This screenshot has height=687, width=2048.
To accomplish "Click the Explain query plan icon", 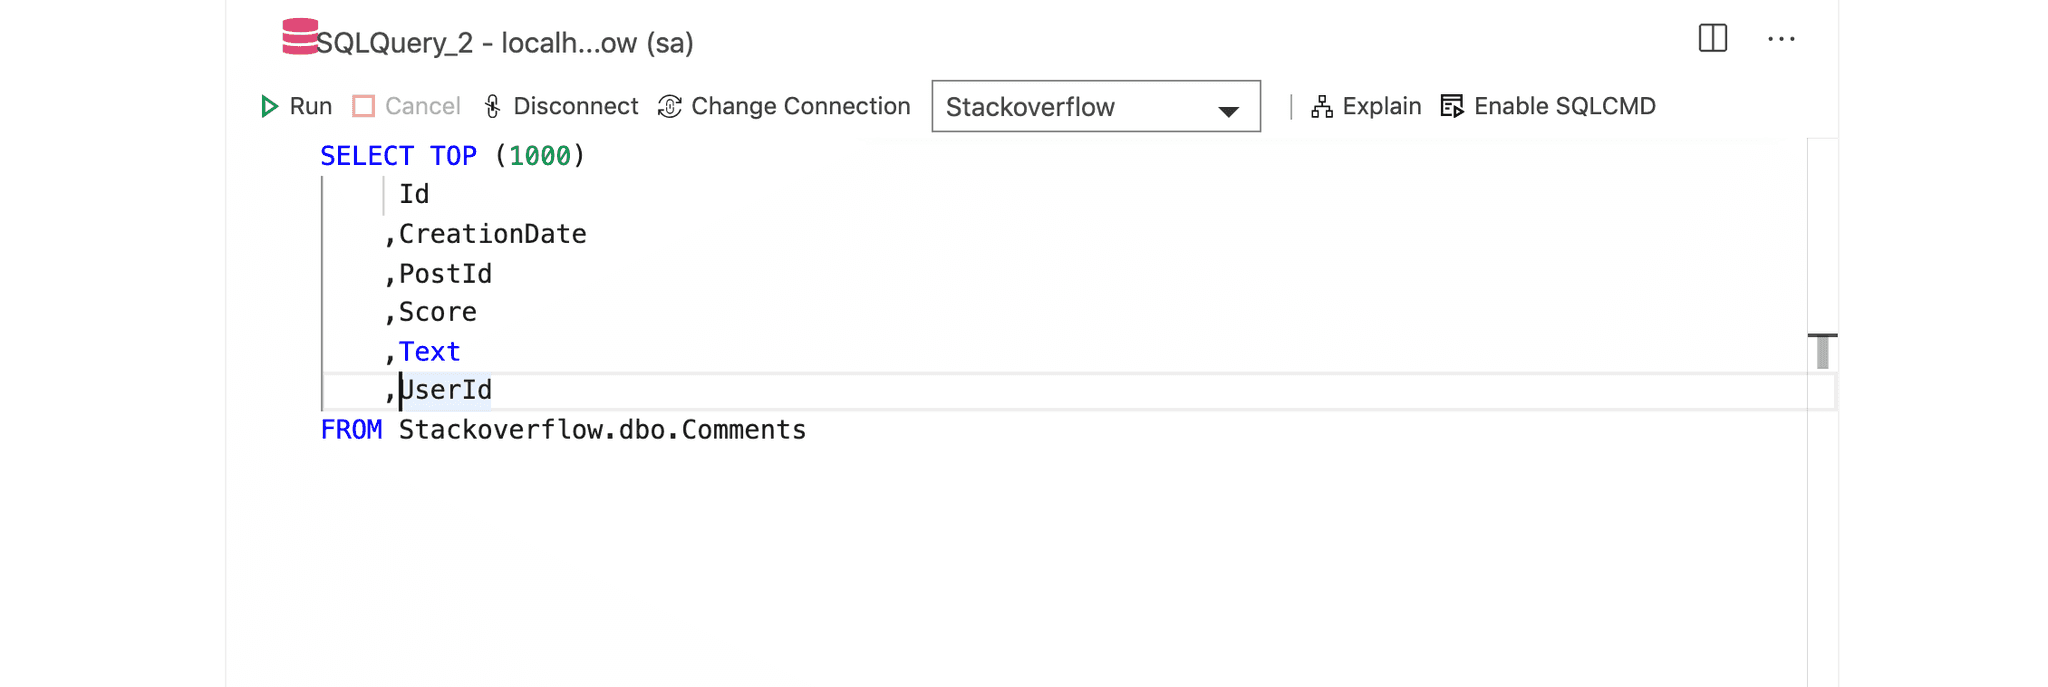I will tap(1322, 105).
